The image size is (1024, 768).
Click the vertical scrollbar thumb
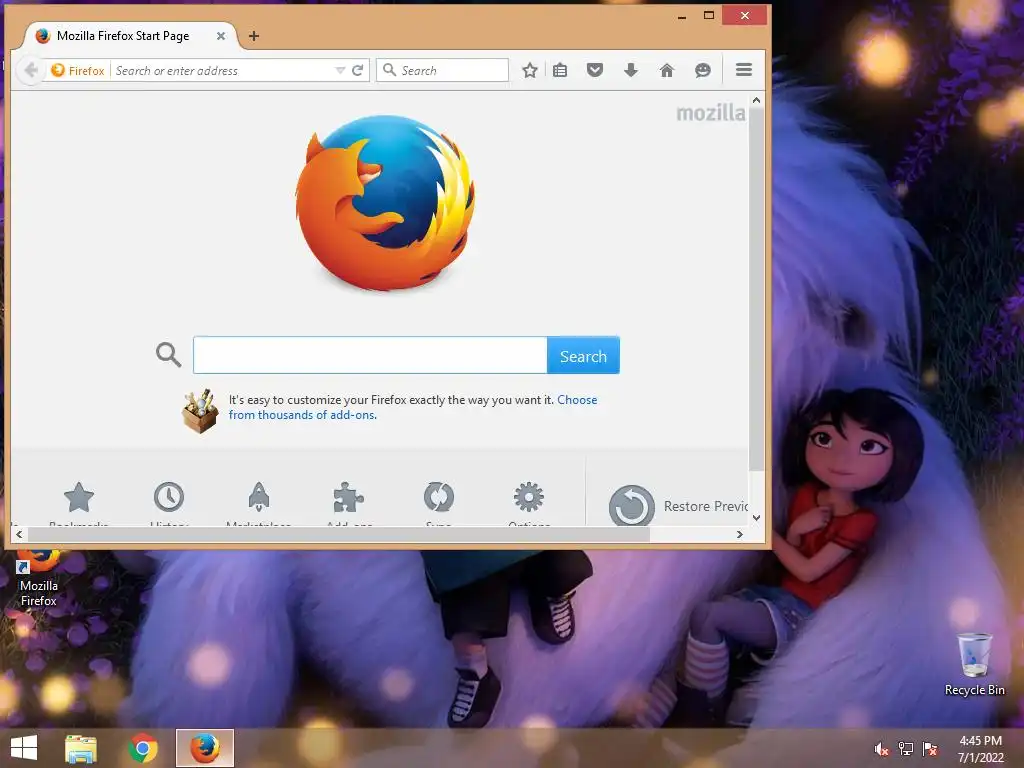[x=756, y=289]
